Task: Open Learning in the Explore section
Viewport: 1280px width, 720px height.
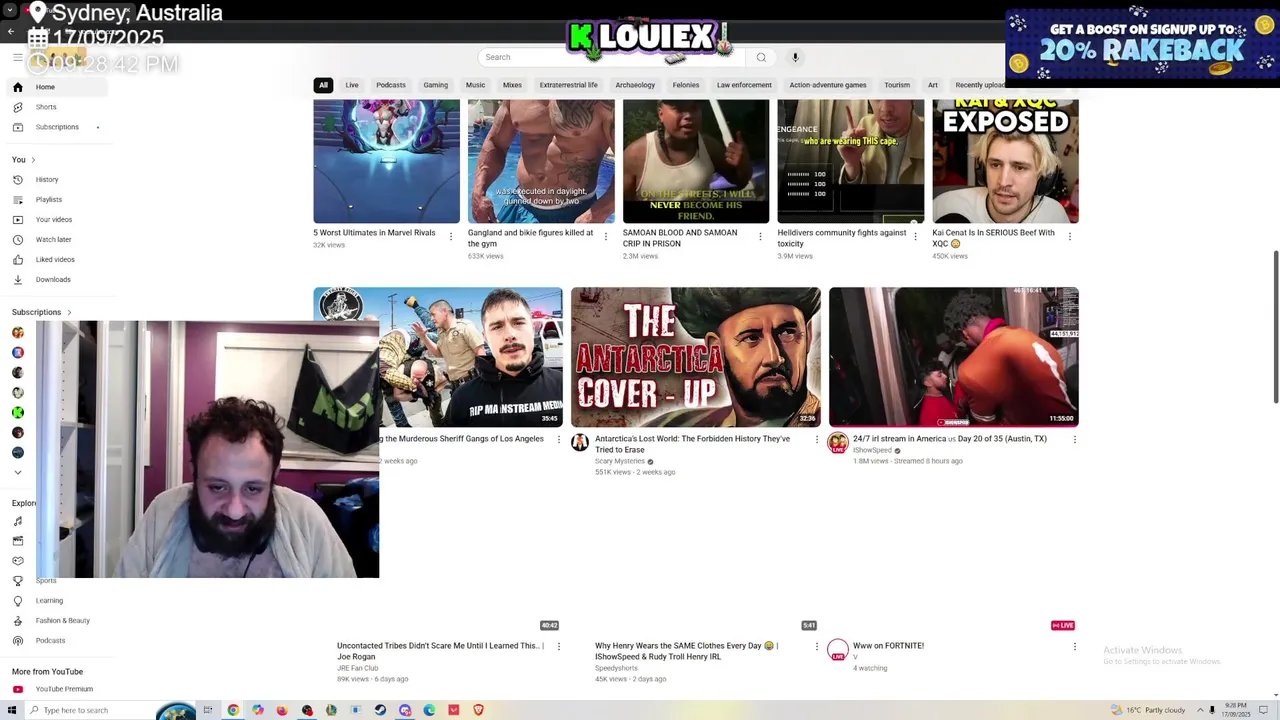Action: click(49, 601)
